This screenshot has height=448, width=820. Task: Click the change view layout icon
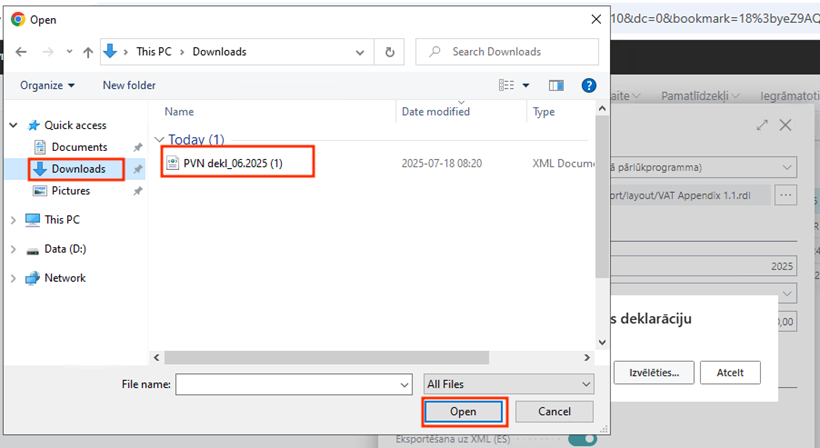[507, 86]
